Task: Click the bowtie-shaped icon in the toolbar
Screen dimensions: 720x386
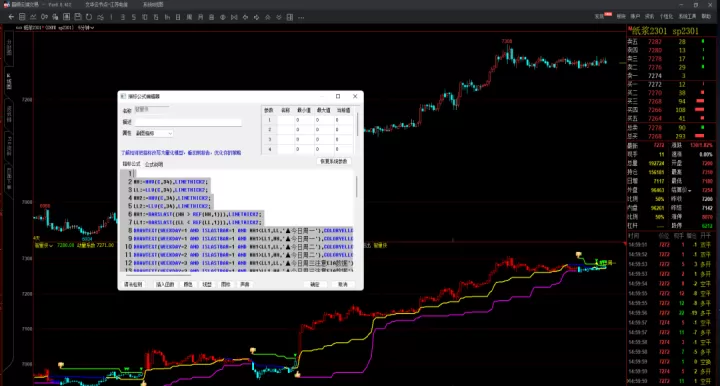Action: pos(234,17)
